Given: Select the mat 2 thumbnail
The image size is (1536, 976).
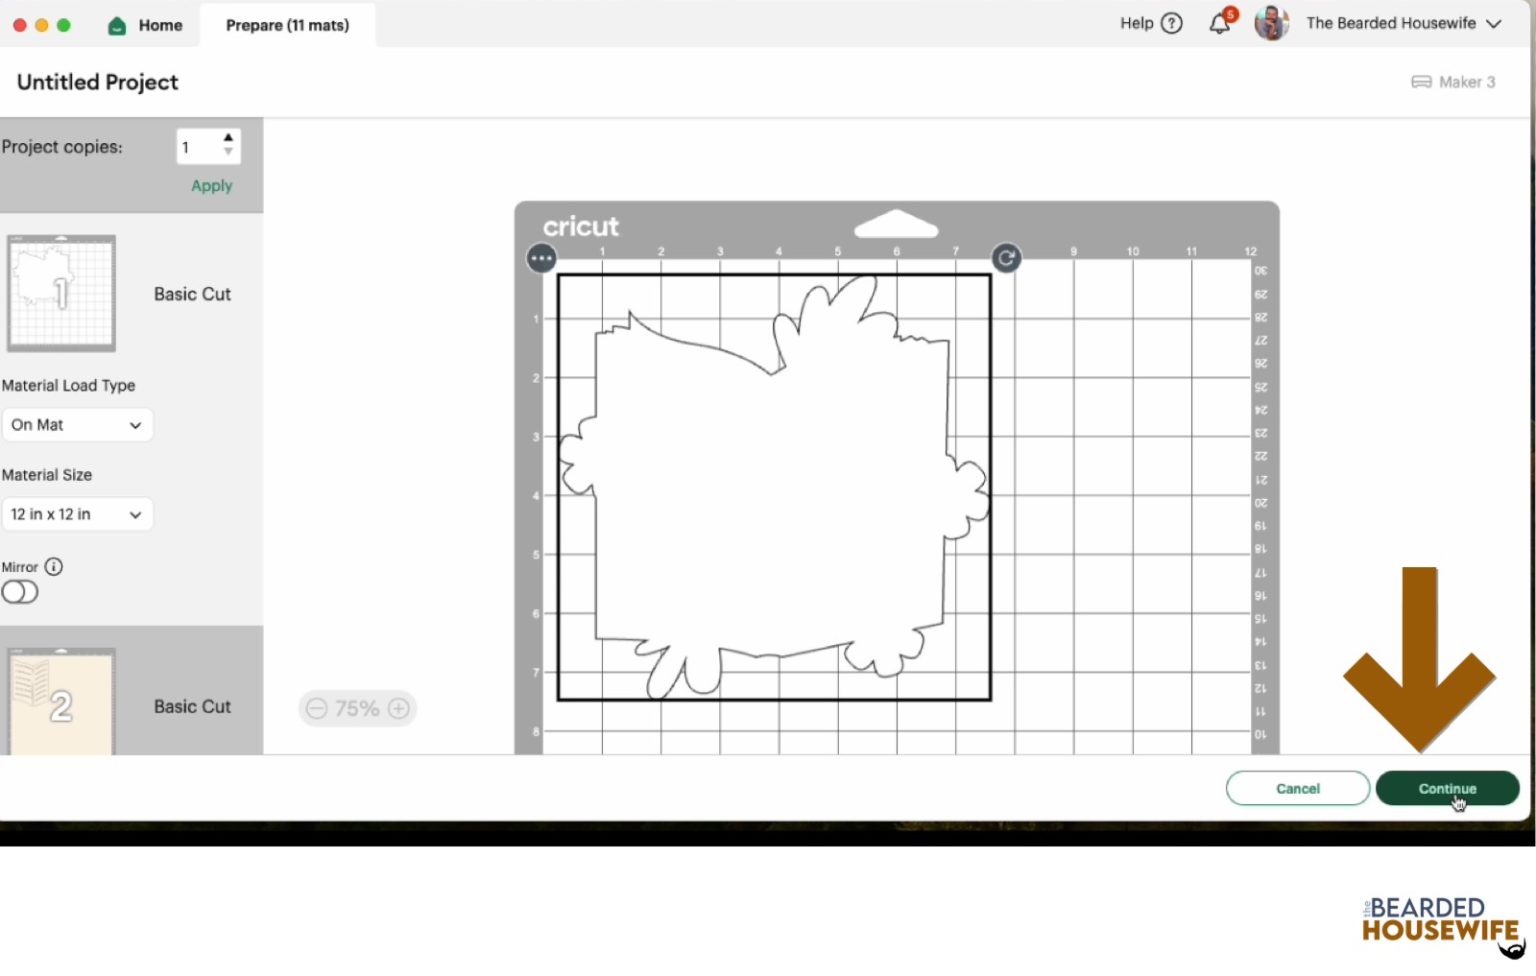Looking at the screenshot, I should (62, 702).
